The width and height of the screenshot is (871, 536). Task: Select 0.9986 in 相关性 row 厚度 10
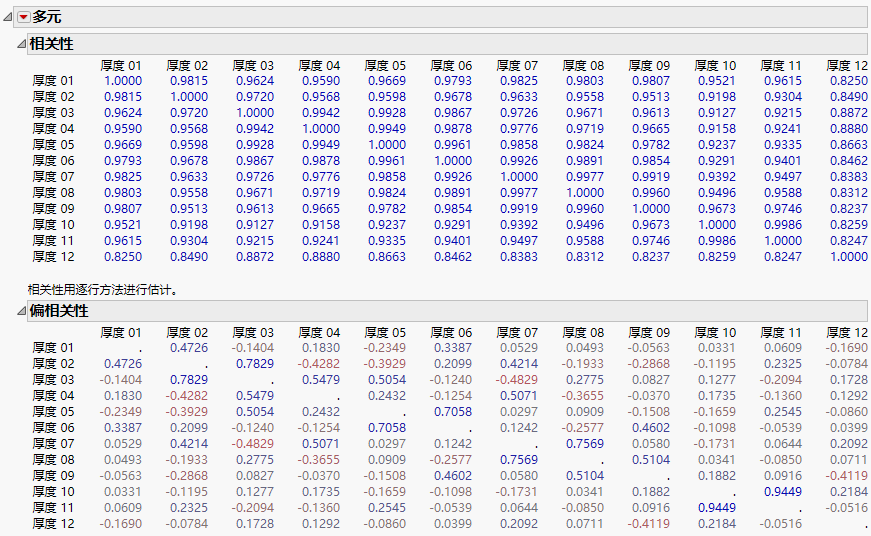tap(783, 225)
